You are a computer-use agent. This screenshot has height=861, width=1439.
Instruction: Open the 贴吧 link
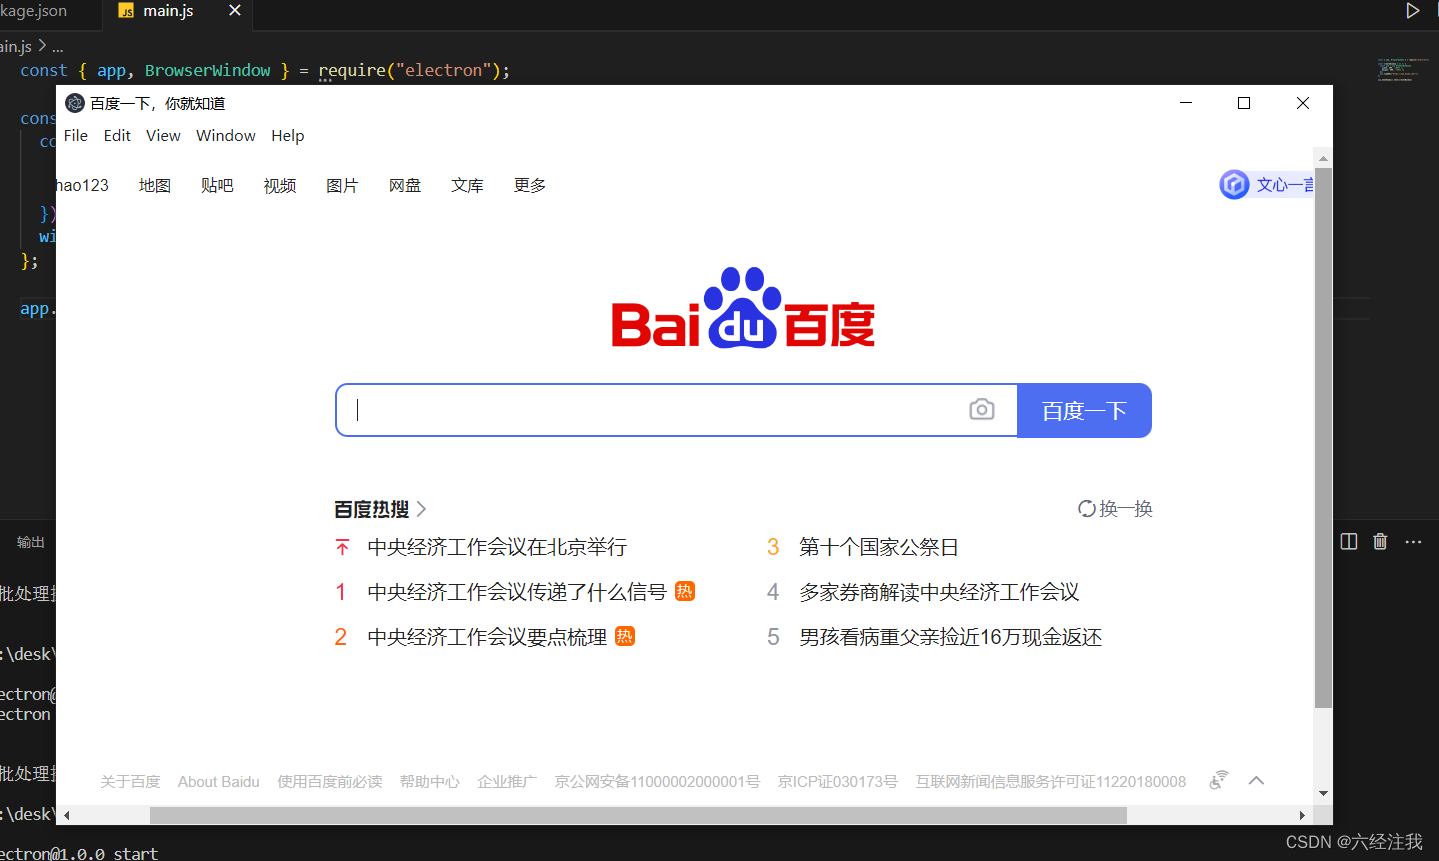coord(217,185)
